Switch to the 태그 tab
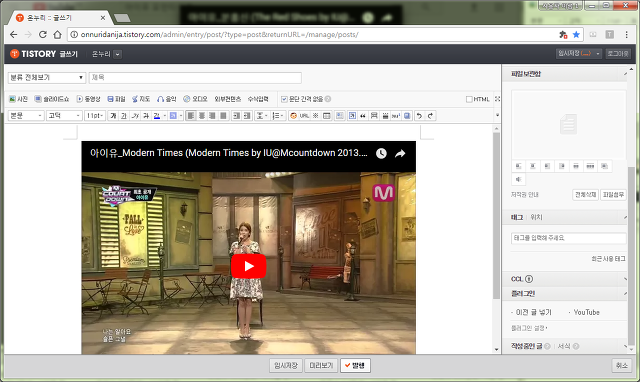Screen dimensions: 640x382 (517, 218)
